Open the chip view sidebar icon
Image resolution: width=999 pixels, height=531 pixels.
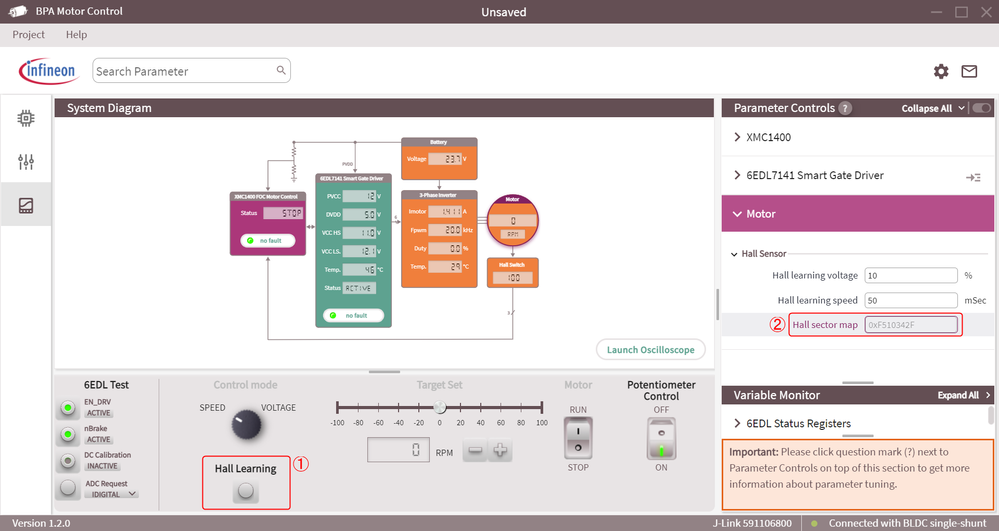[x=26, y=118]
